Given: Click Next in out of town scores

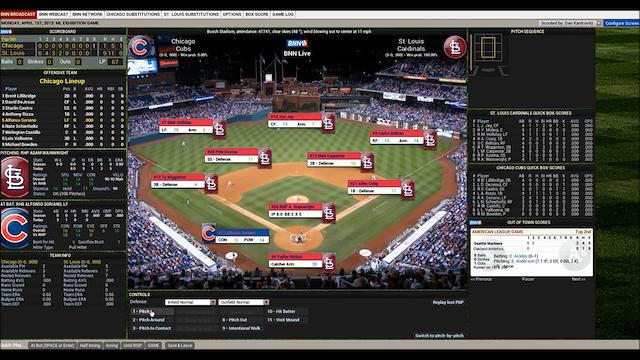Looking at the screenshot, I should tap(578, 280).
